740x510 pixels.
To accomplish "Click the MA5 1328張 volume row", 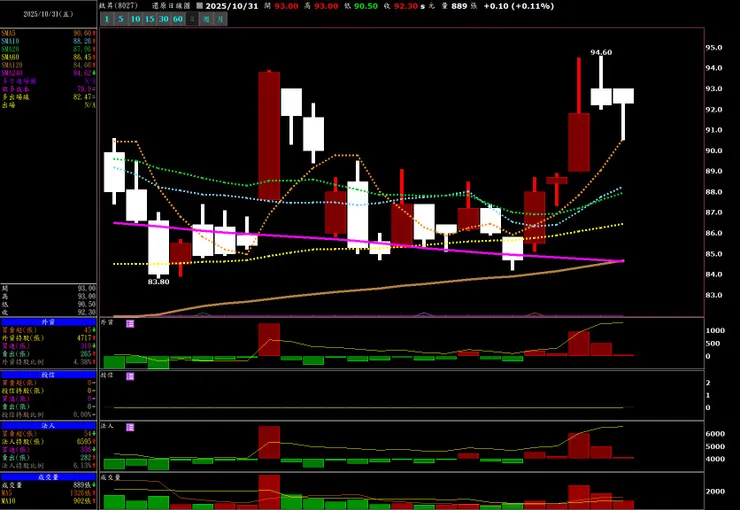I will pyautogui.click(x=49, y=493).
